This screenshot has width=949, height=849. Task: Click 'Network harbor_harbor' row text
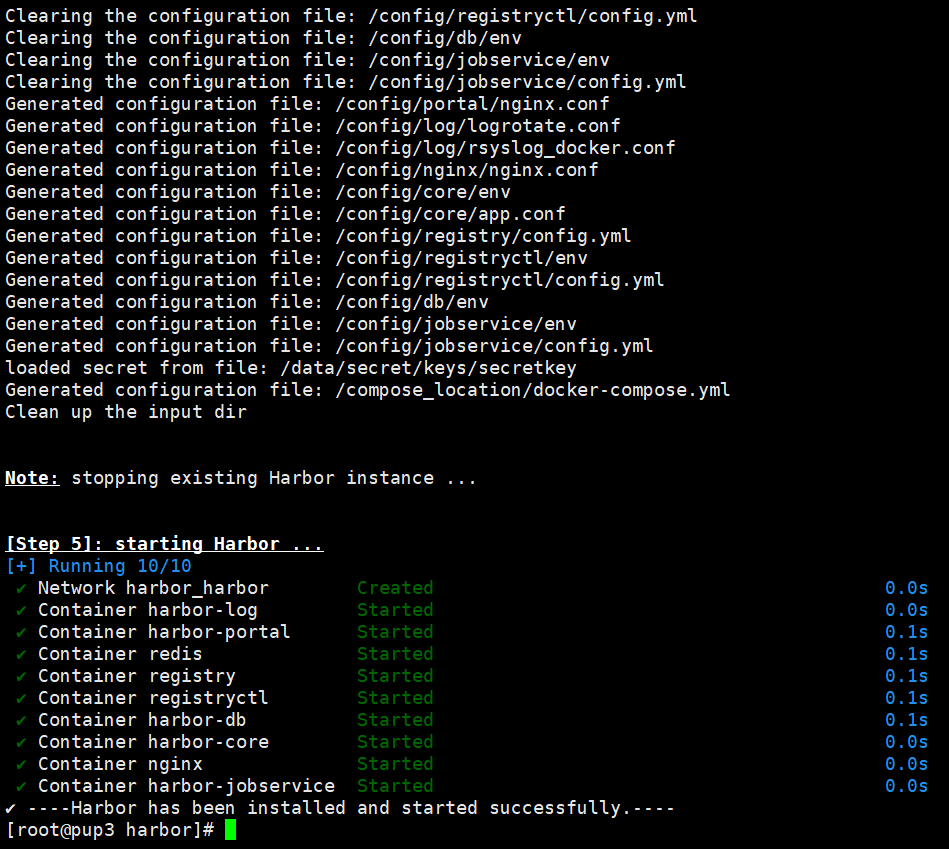pyautogui.click(x=153, y=588)
